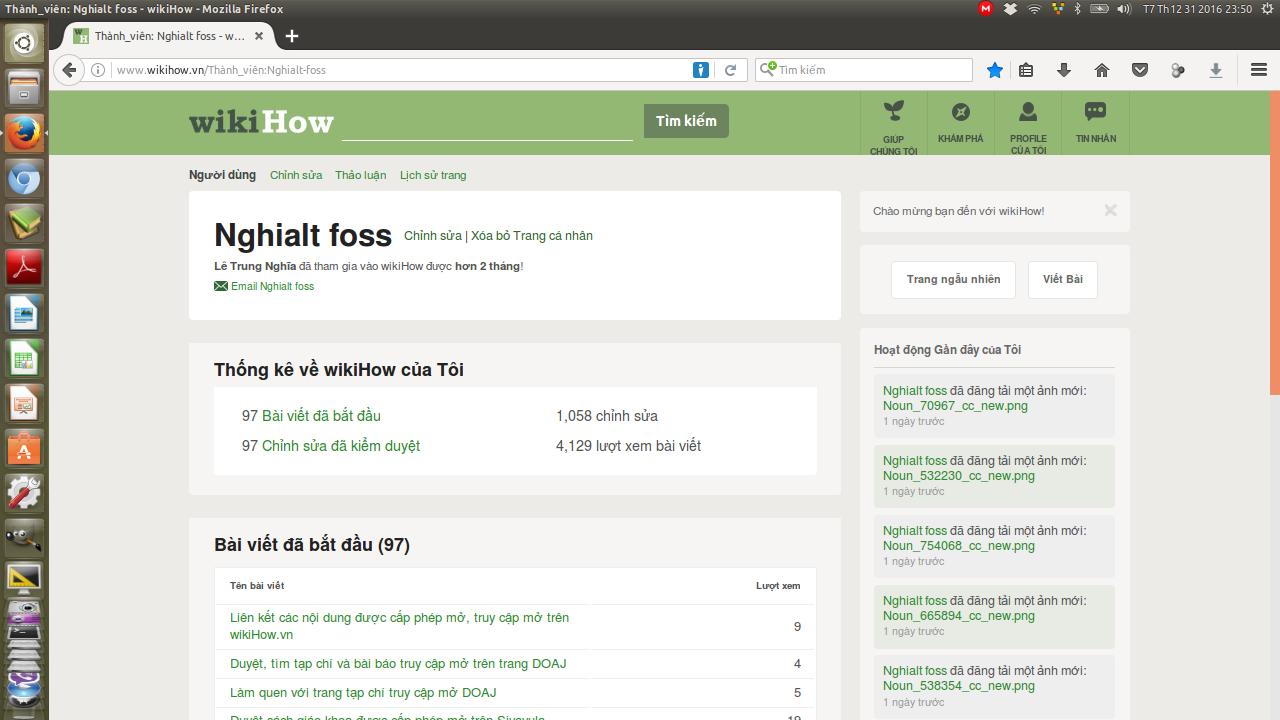Click Chỉnh sửa link beside the profile name
Screen dimensions: 1280x720
433,236
